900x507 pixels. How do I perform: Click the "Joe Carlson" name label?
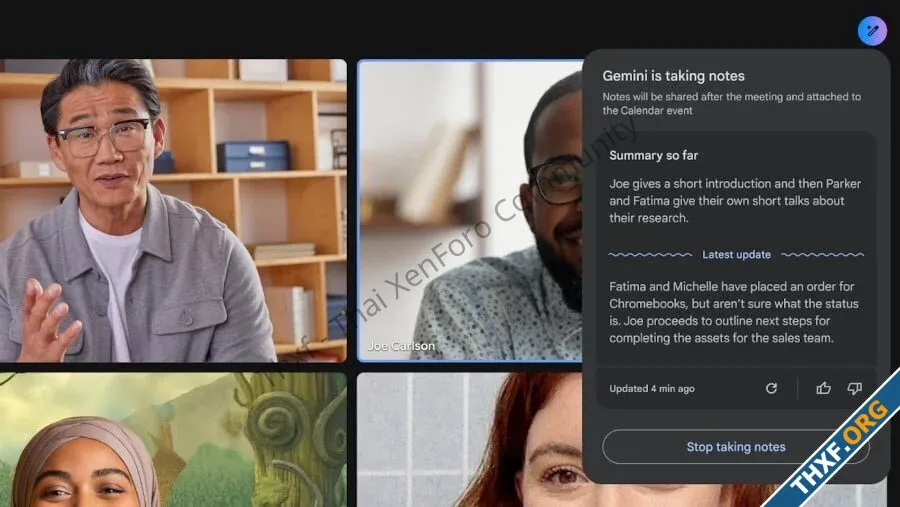(401, 346)
